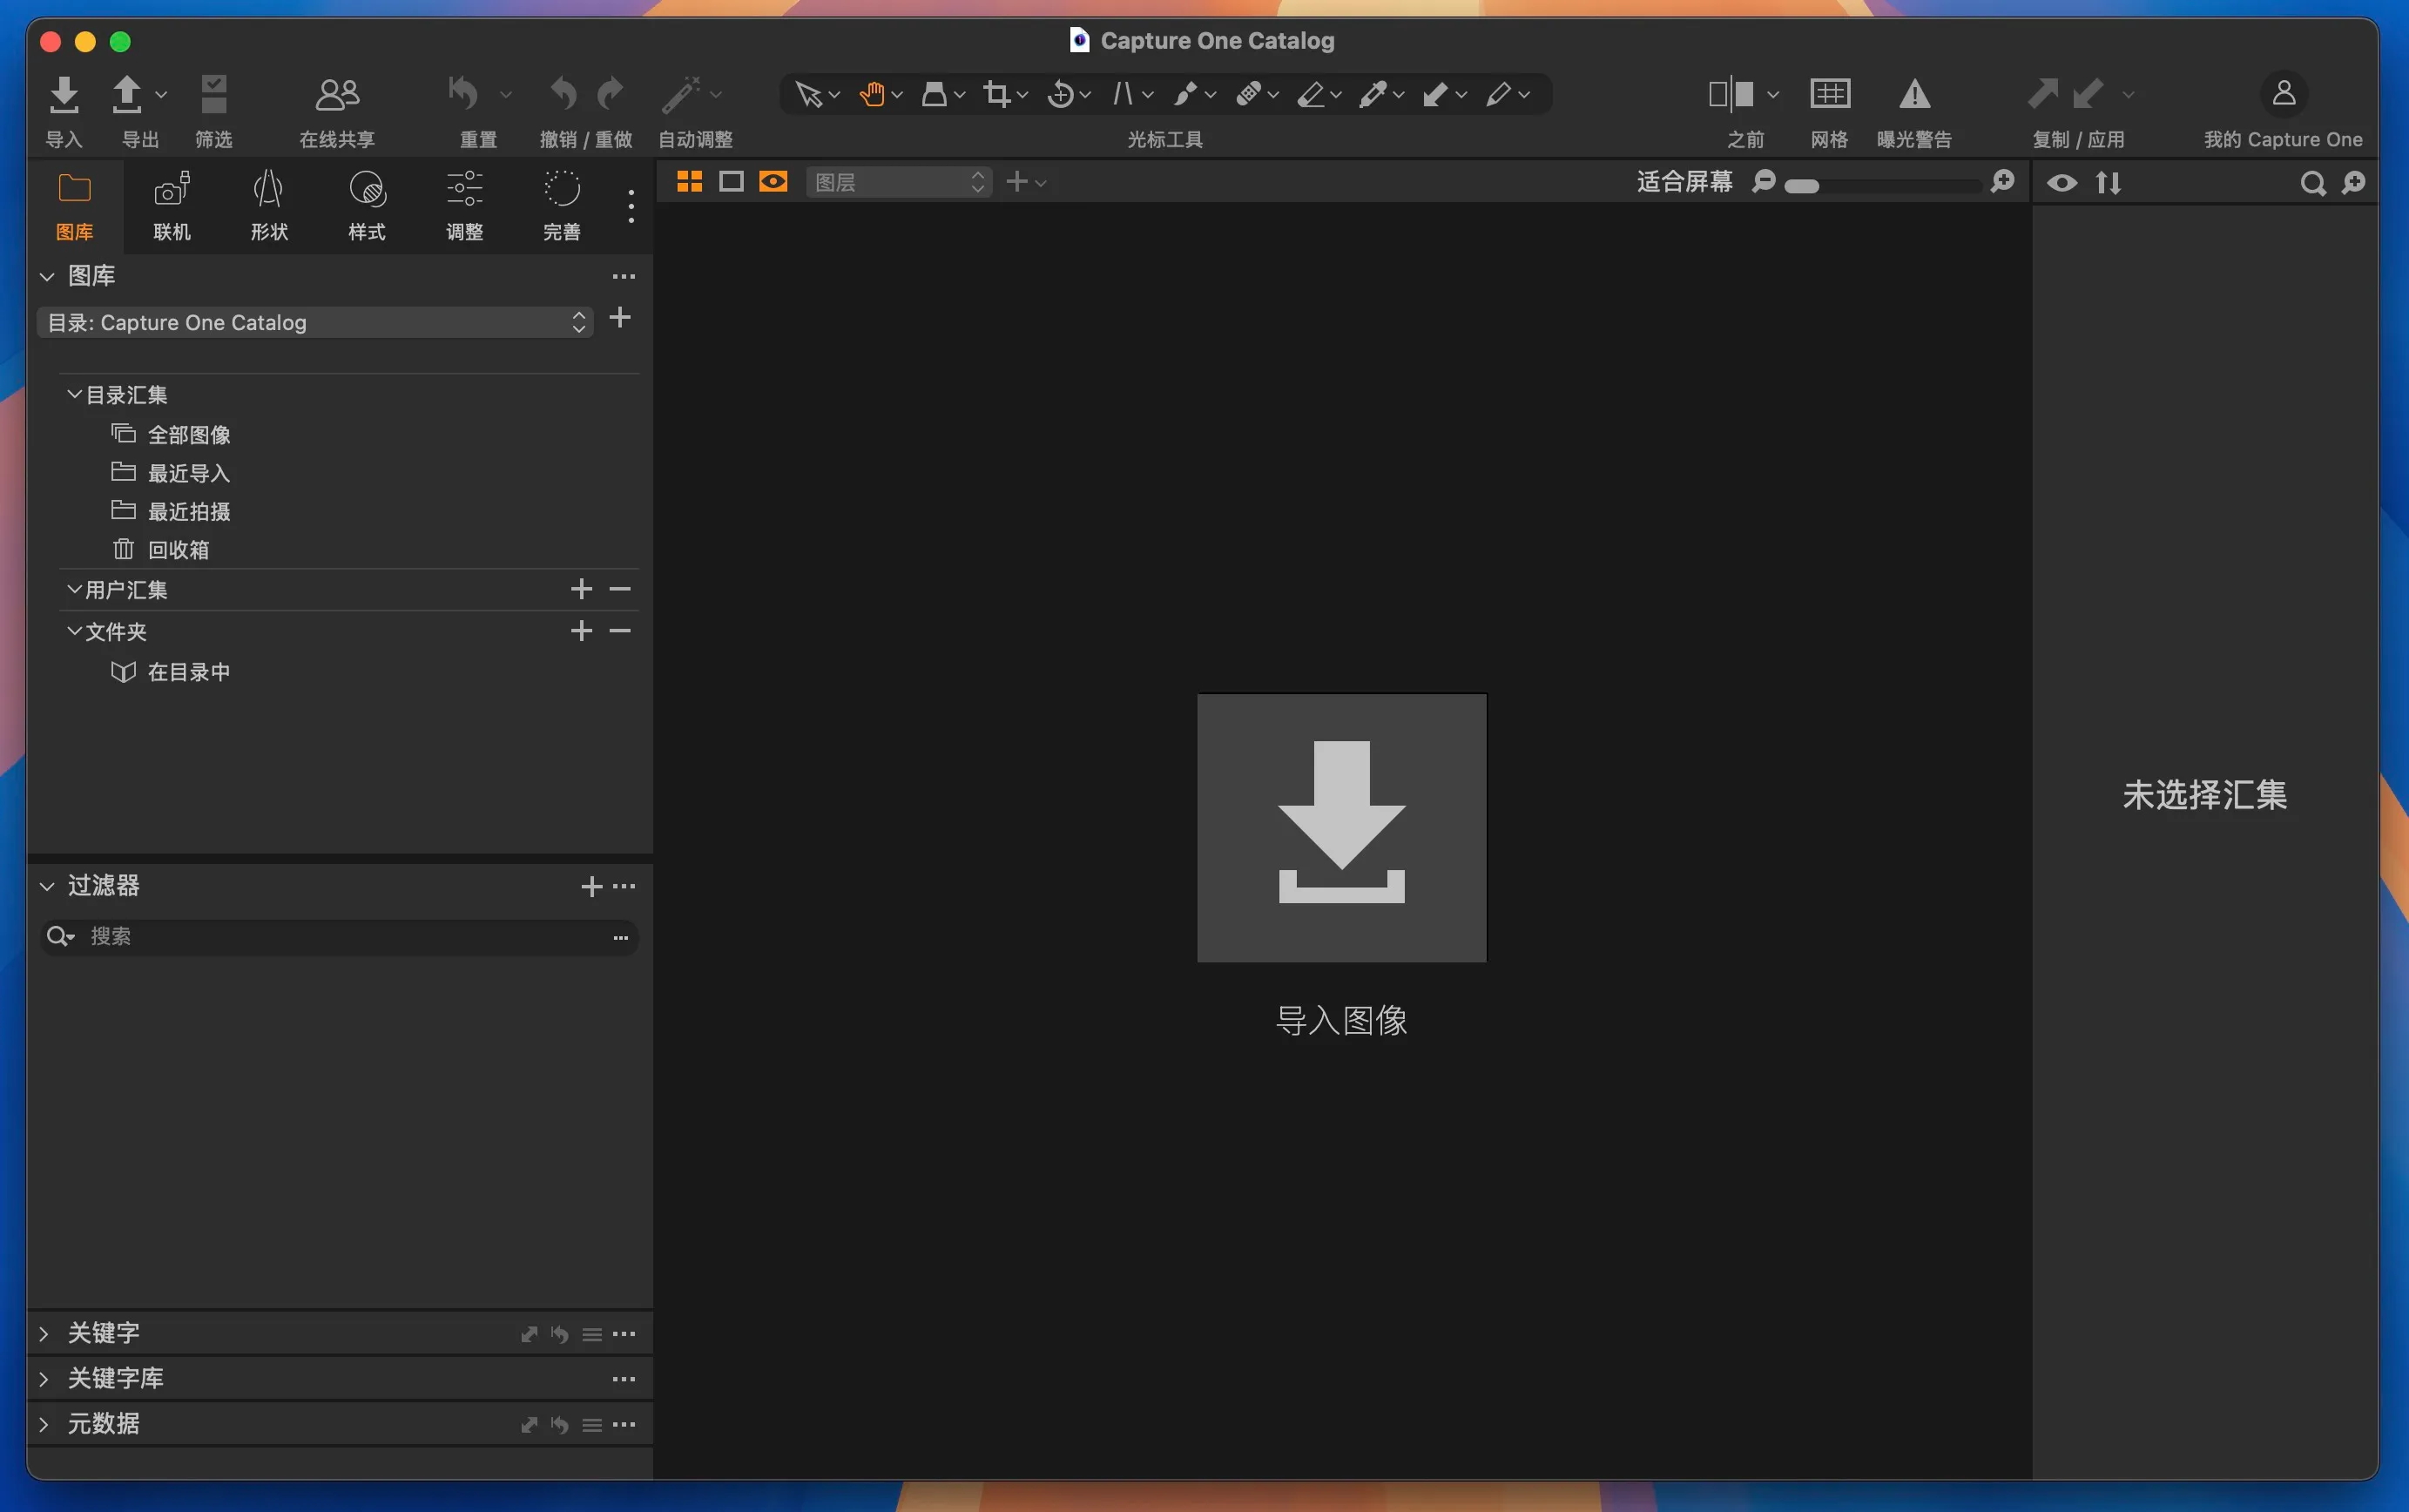Open the My Capture One account icon
The width and height of the screenshot is (2409, 1512).
(2283, 95)
